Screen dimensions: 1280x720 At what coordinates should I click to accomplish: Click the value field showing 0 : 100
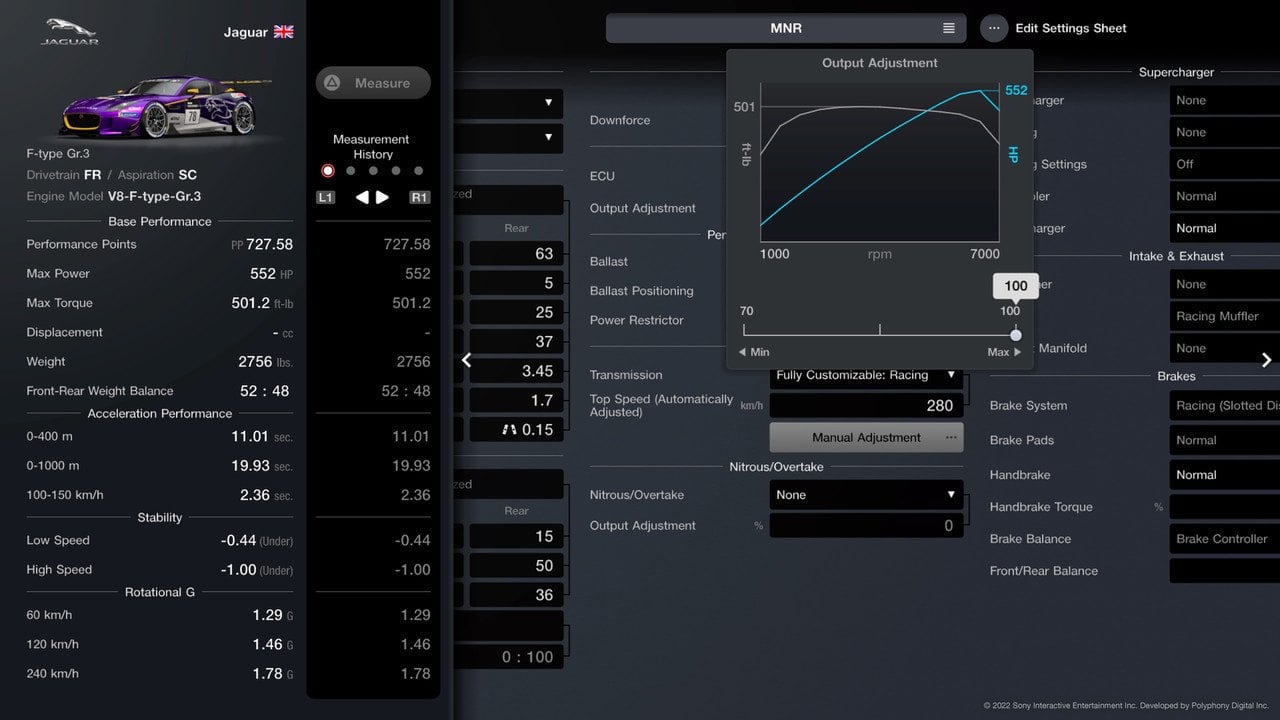pos(506,657)
